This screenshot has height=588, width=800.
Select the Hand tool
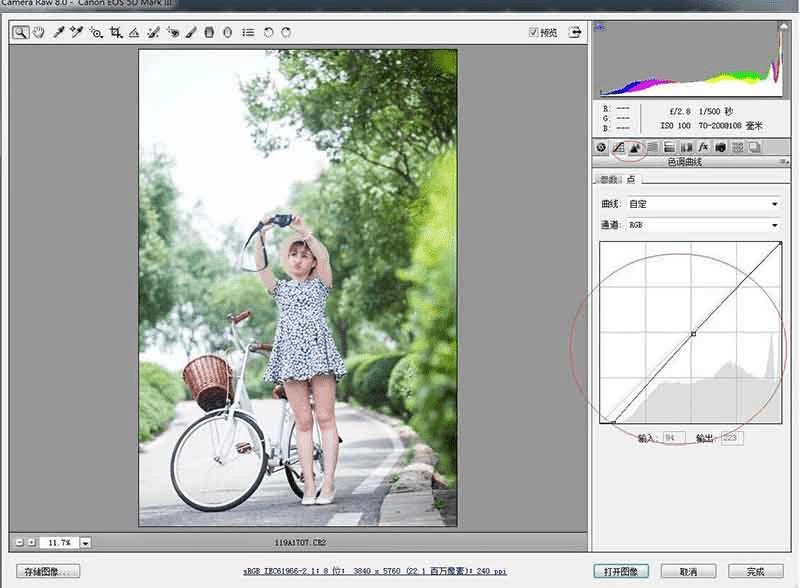39,32
